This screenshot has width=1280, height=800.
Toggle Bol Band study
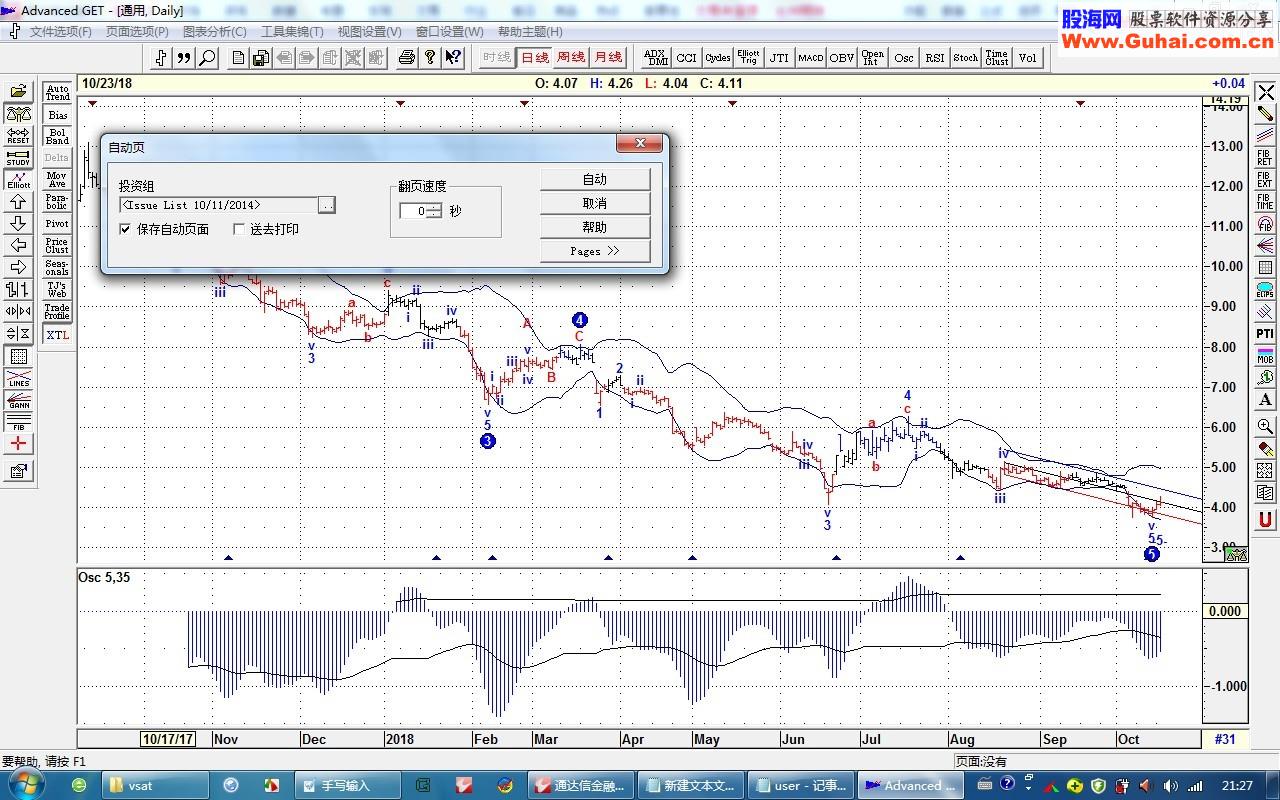[x=58, y=136]
